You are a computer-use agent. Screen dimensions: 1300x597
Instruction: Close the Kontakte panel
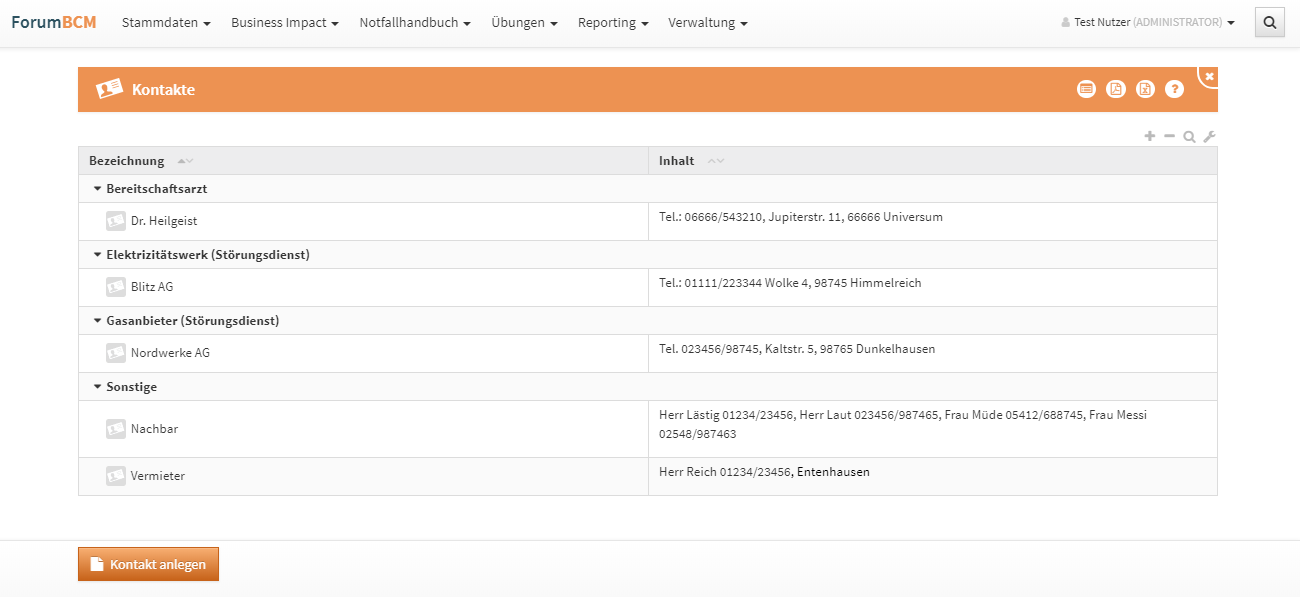pos(1209,76)
